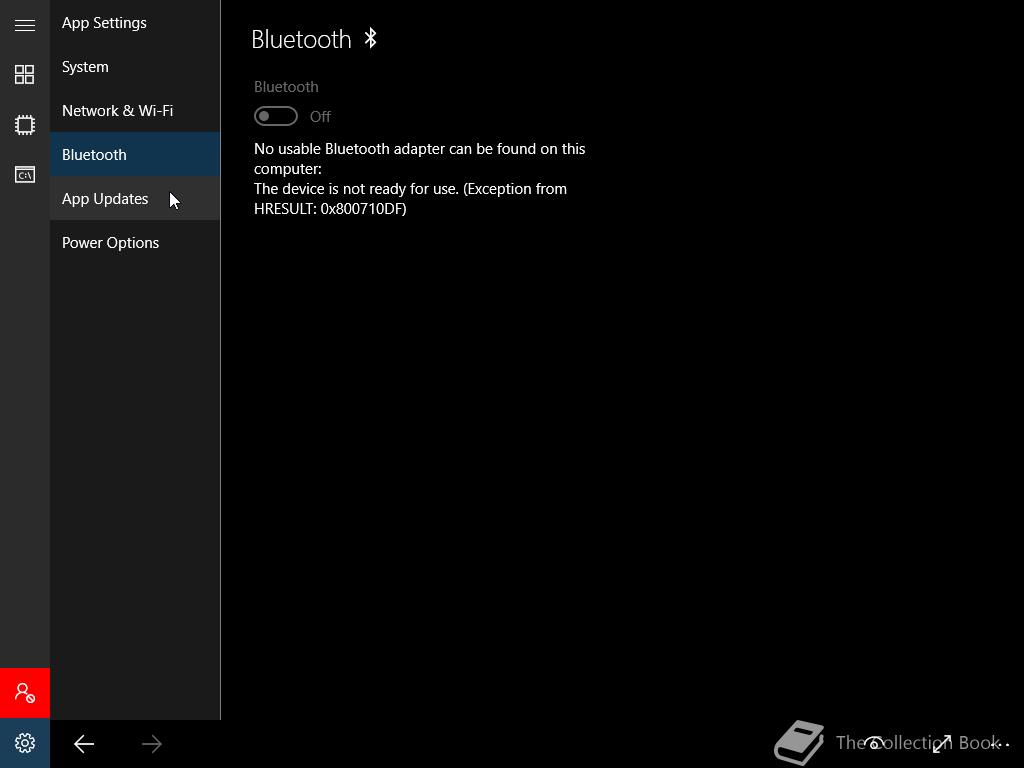Image resolution: width=1024 pixels, height=768 pixels.
Task: Toggle the Bluetooth switch on
Action: pyautogui.click(x=276, y=116)
